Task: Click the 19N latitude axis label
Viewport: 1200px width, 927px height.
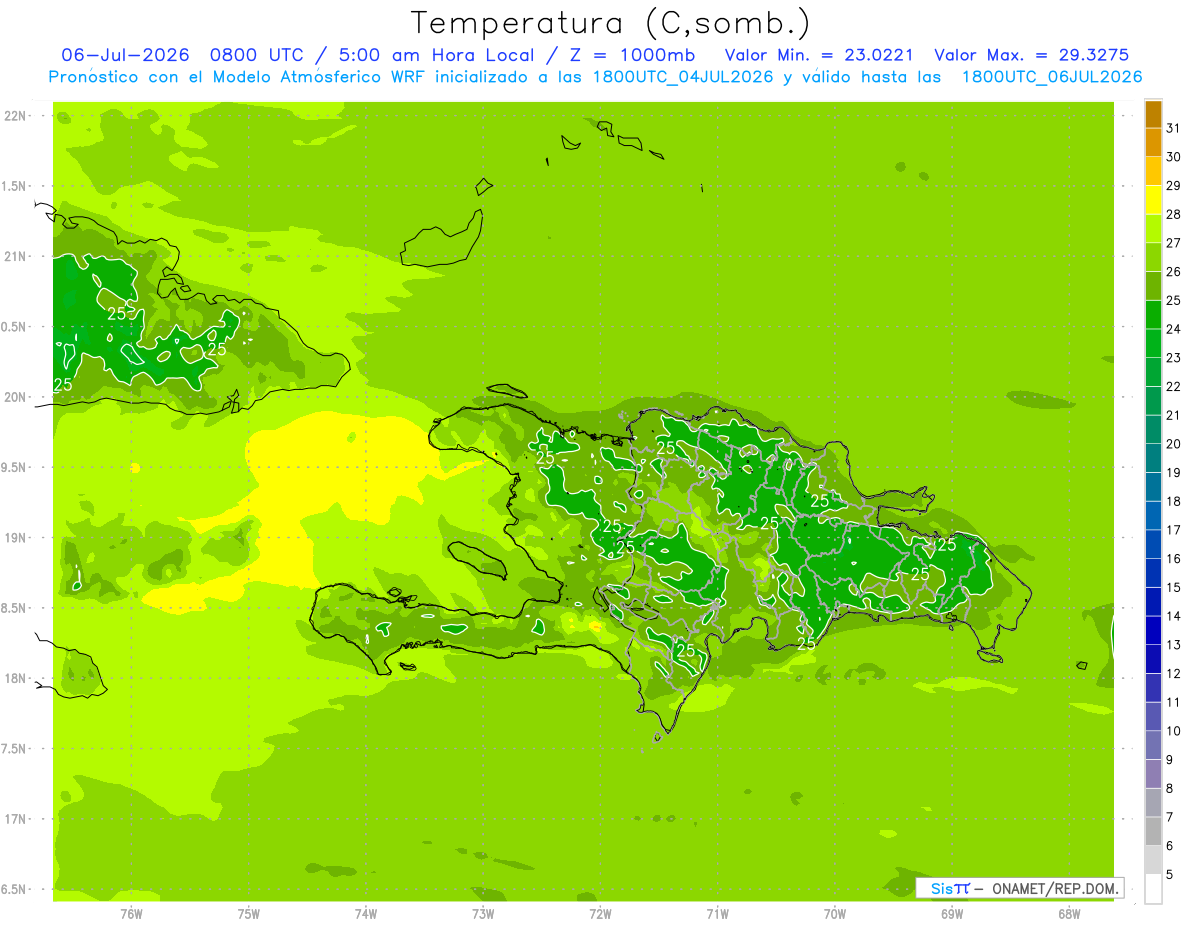Action: tap(16, 538)
